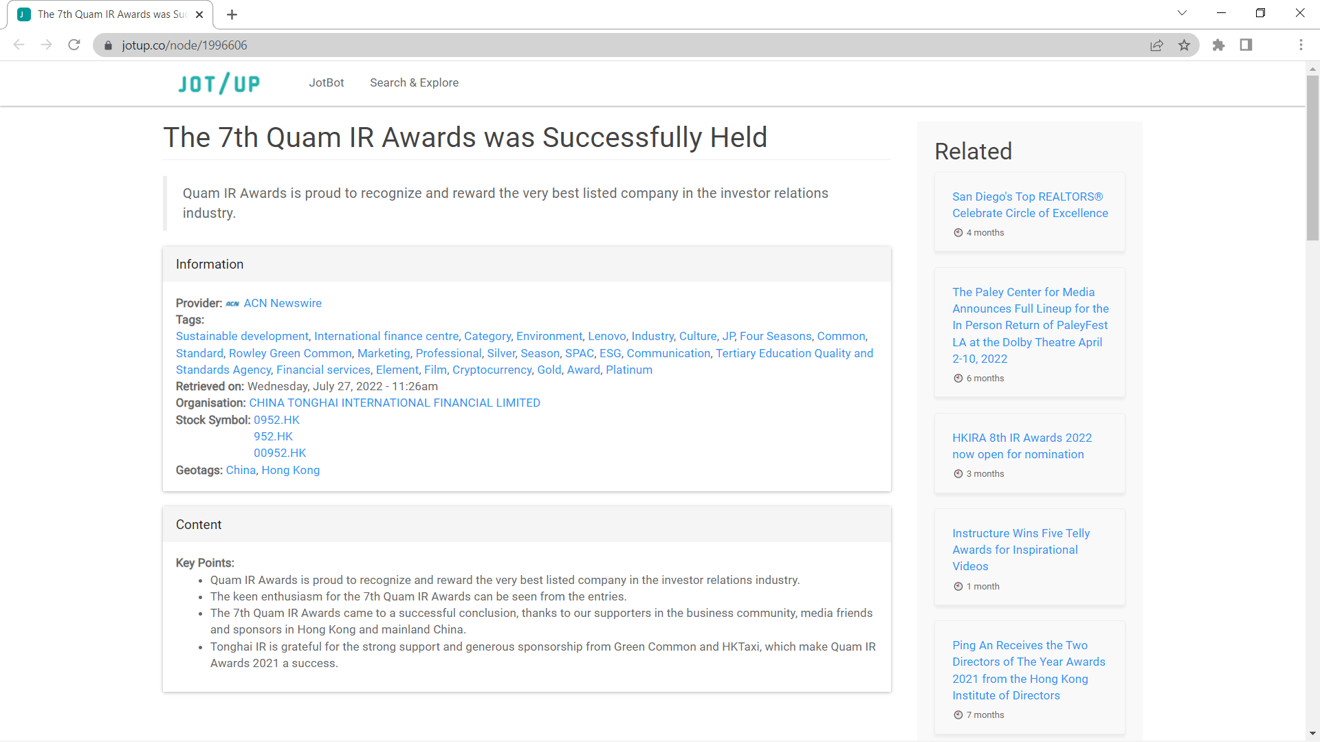
Task: Click scrollbar down arrow
Action: [x=1312, y=734]
